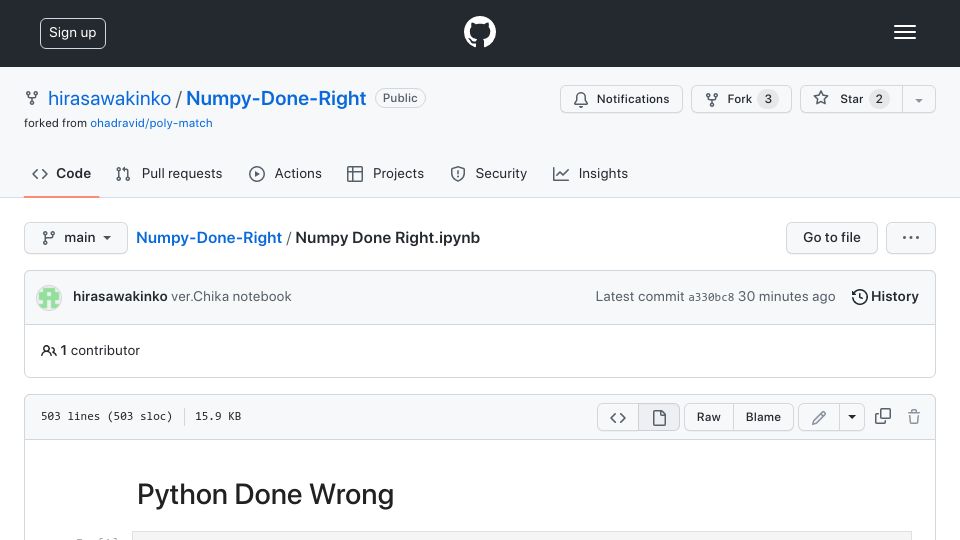Click the 30 minutes ago timestamp
960x540 pixels.
786,296
